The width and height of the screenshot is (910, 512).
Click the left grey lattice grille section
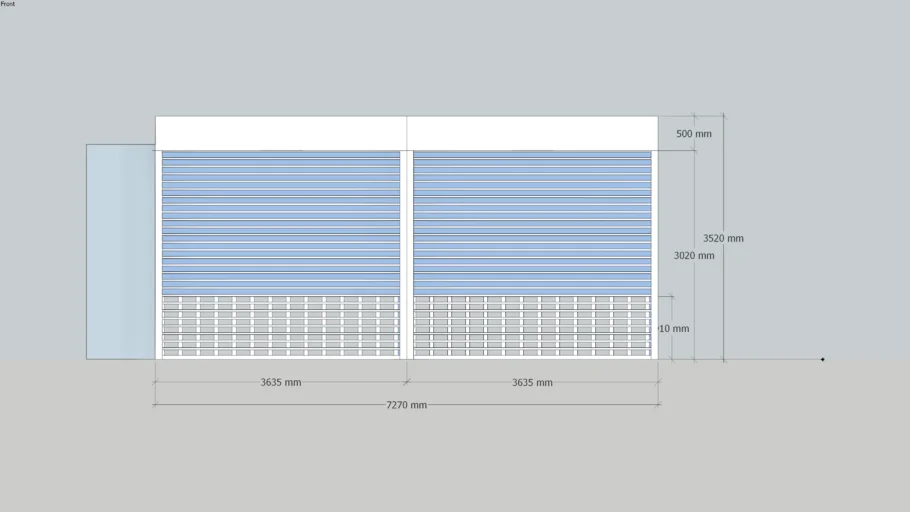click(x=281, y=326)
